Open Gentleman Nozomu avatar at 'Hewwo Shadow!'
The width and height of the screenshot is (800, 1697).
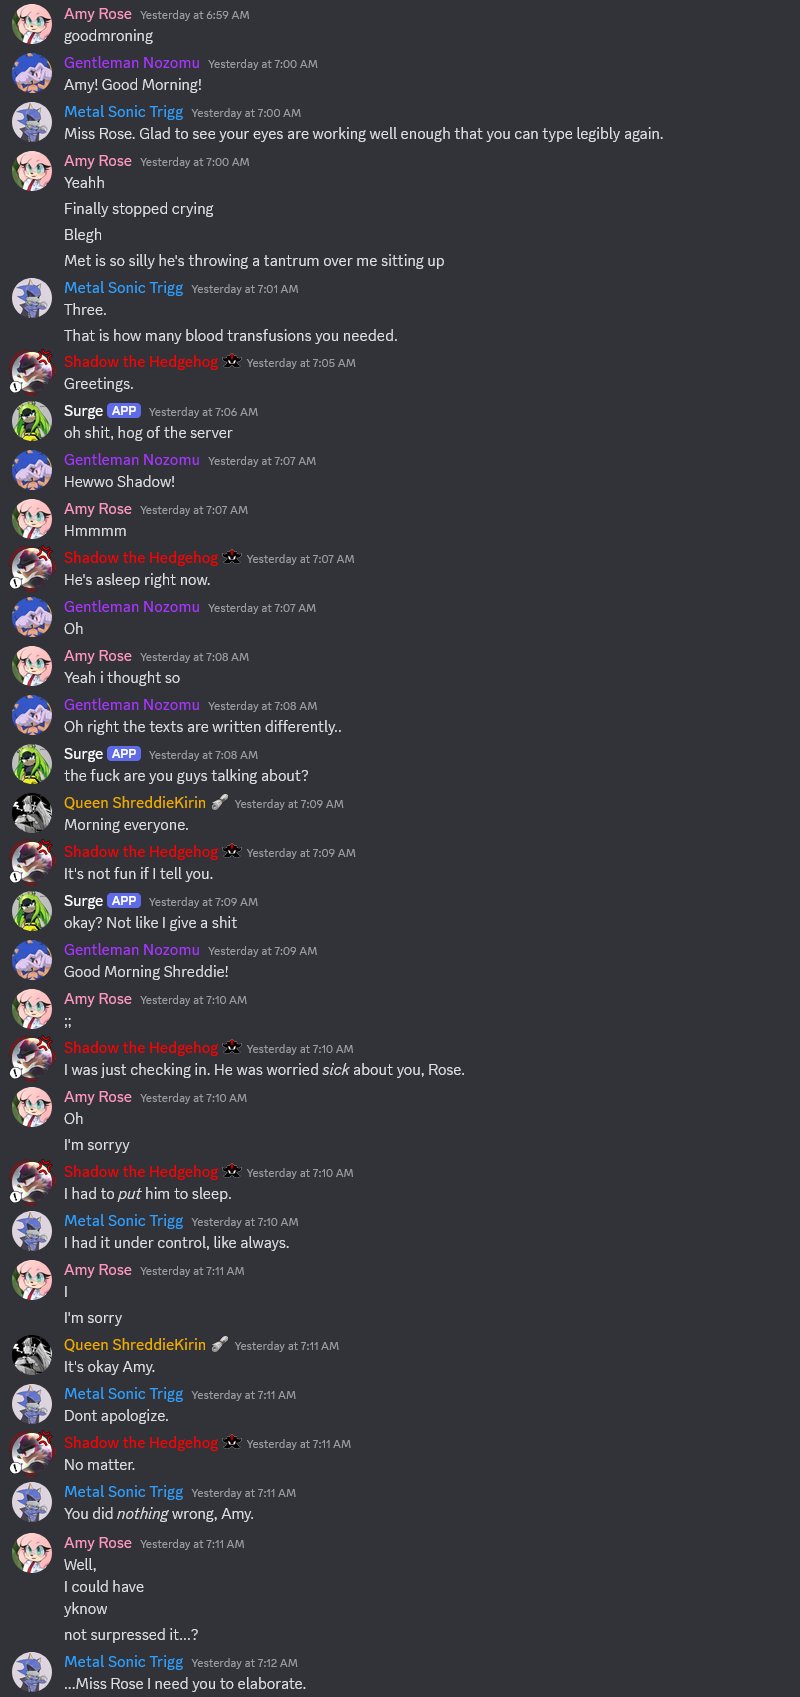32,470
